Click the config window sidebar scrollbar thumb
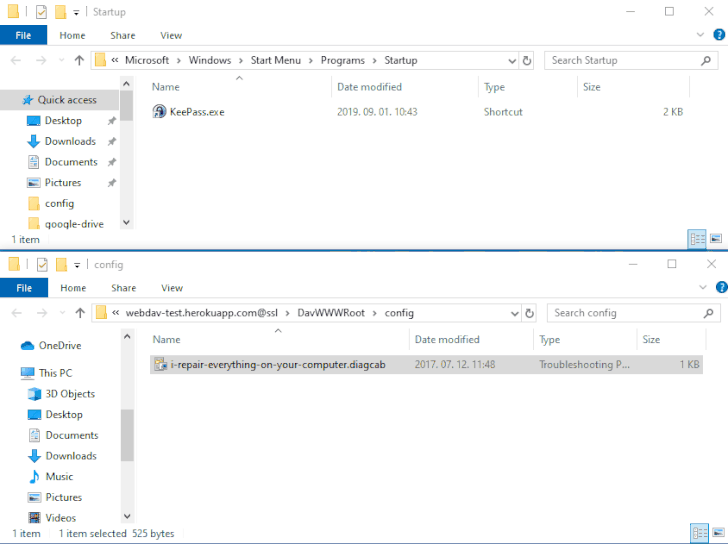 (127, 435)
